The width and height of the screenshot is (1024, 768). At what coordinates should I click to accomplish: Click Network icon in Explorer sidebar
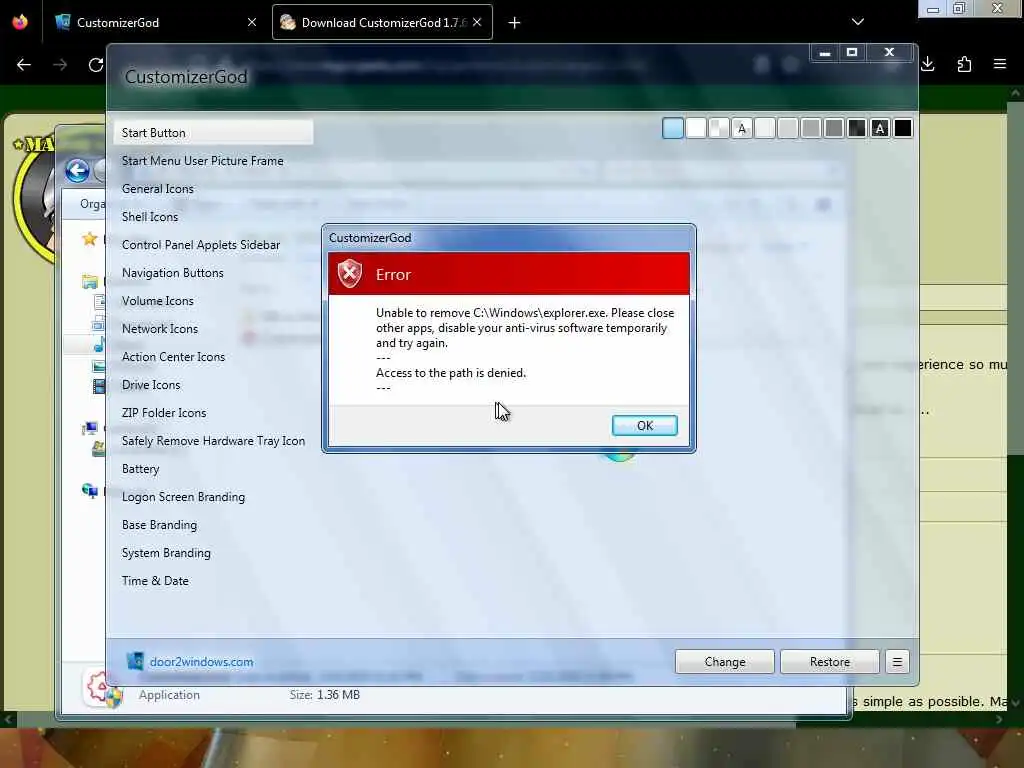[89, 490]
